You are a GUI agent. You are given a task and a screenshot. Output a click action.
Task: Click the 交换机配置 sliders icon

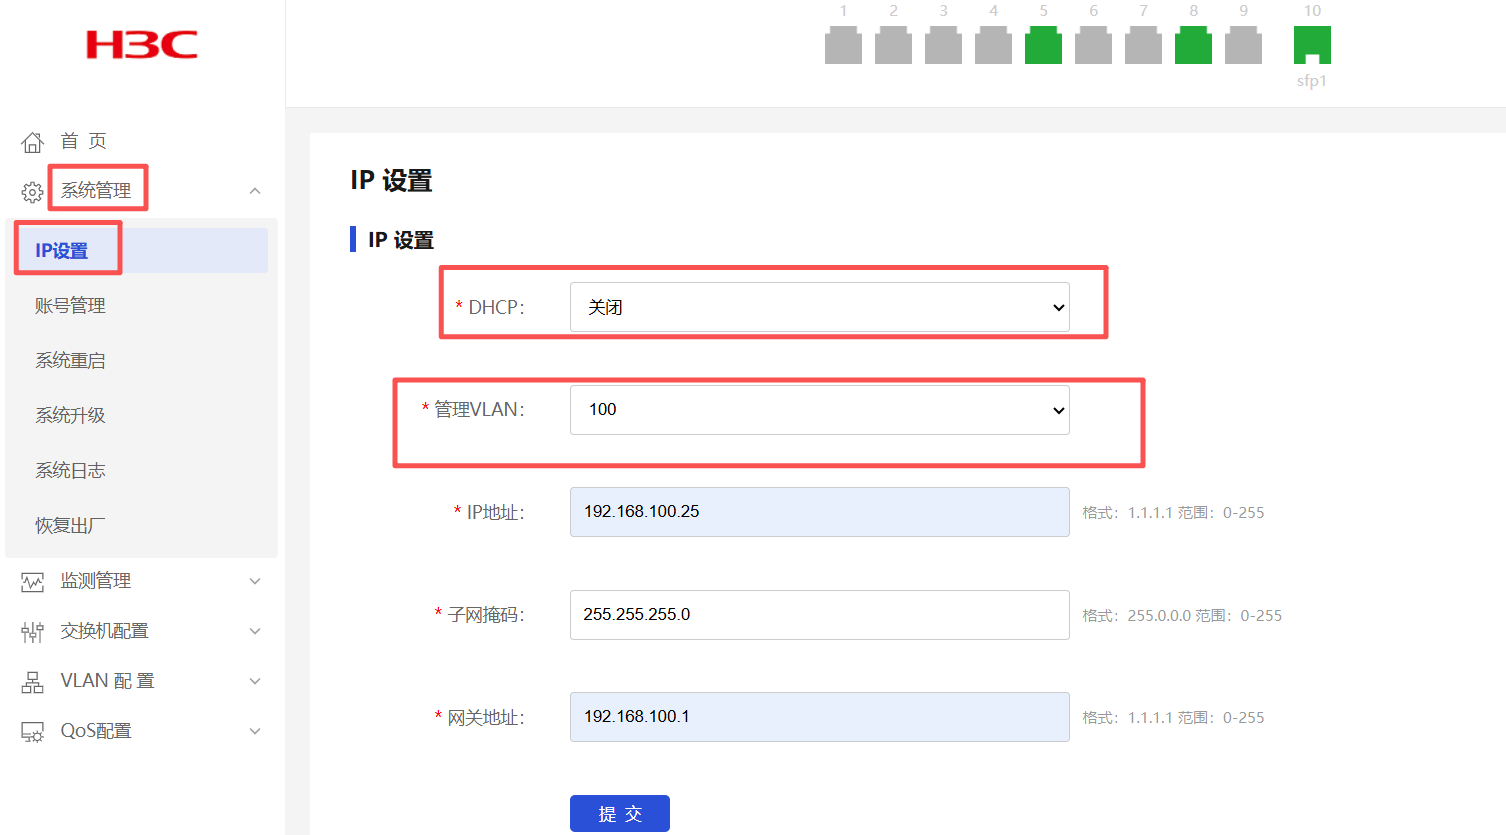click(33, 632)
